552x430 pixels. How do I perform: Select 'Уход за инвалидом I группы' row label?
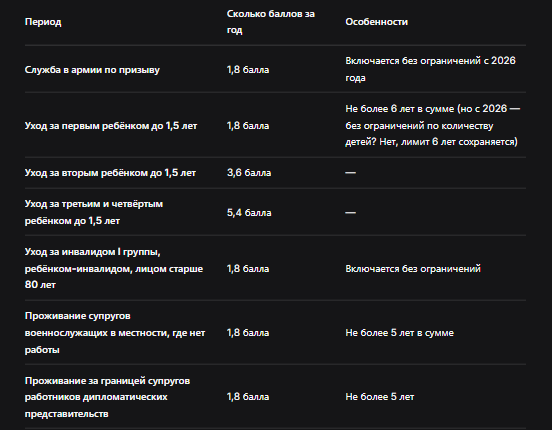(114, 268)
